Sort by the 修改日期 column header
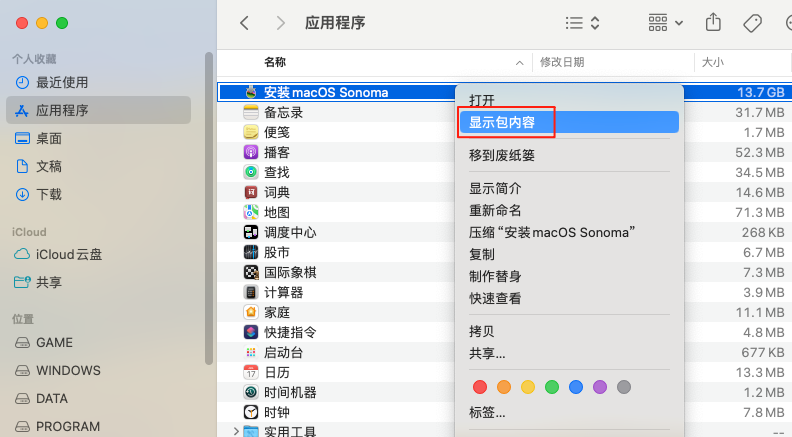This screenshot has height=437, width=792. tap(563, 62)
